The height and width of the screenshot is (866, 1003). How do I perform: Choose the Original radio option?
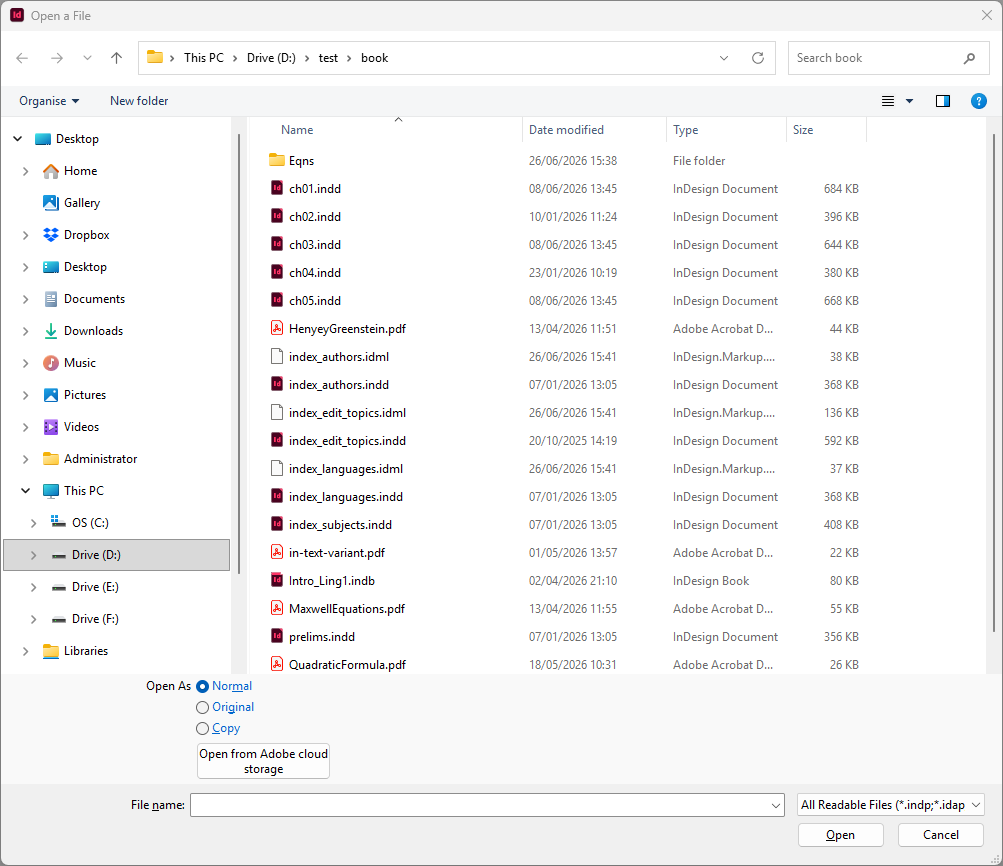(x=202, y=707)
